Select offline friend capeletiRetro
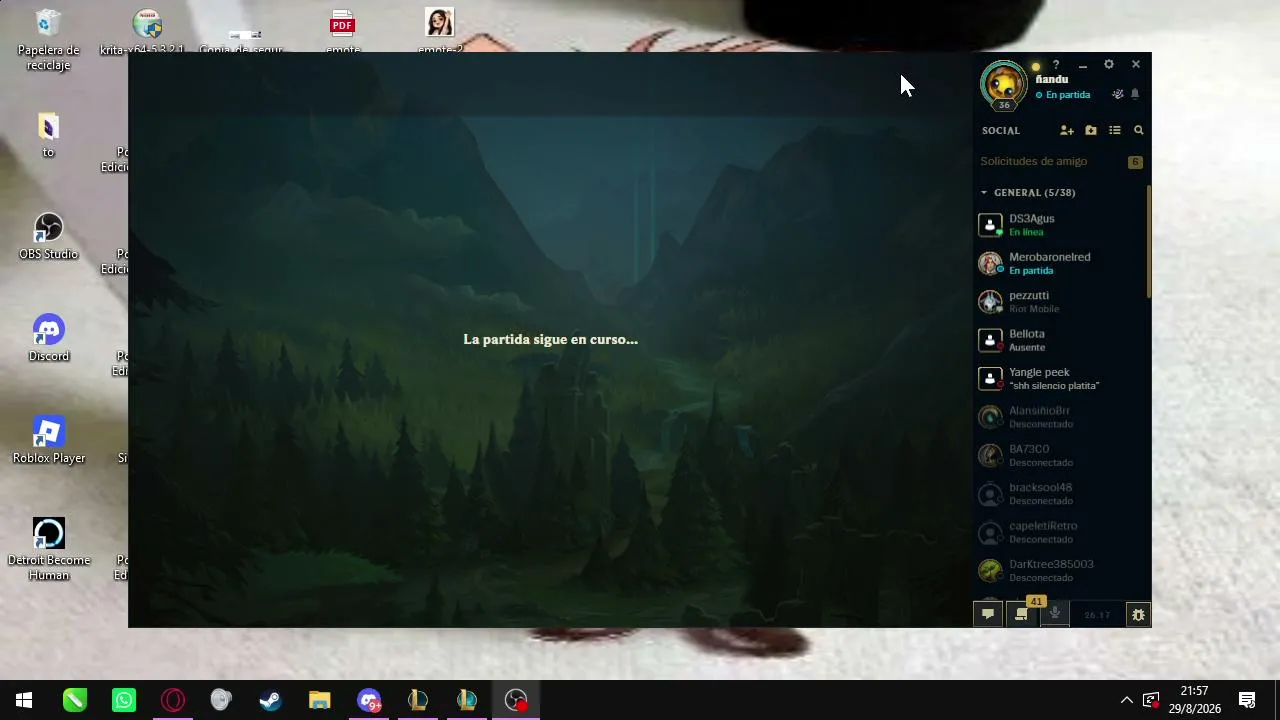The height and width of the screenshot is (720, 1280). tap(1060, 533)
